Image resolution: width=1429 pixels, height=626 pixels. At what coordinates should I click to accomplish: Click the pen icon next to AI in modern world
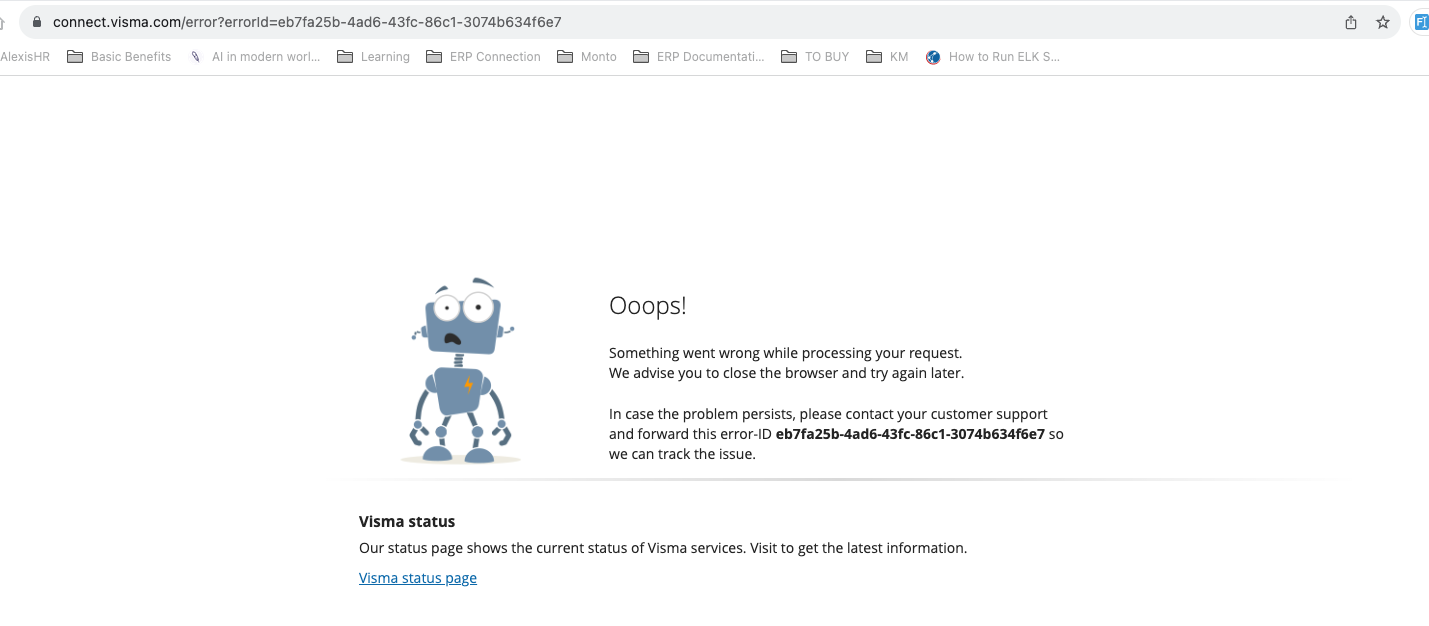point(195,56)
